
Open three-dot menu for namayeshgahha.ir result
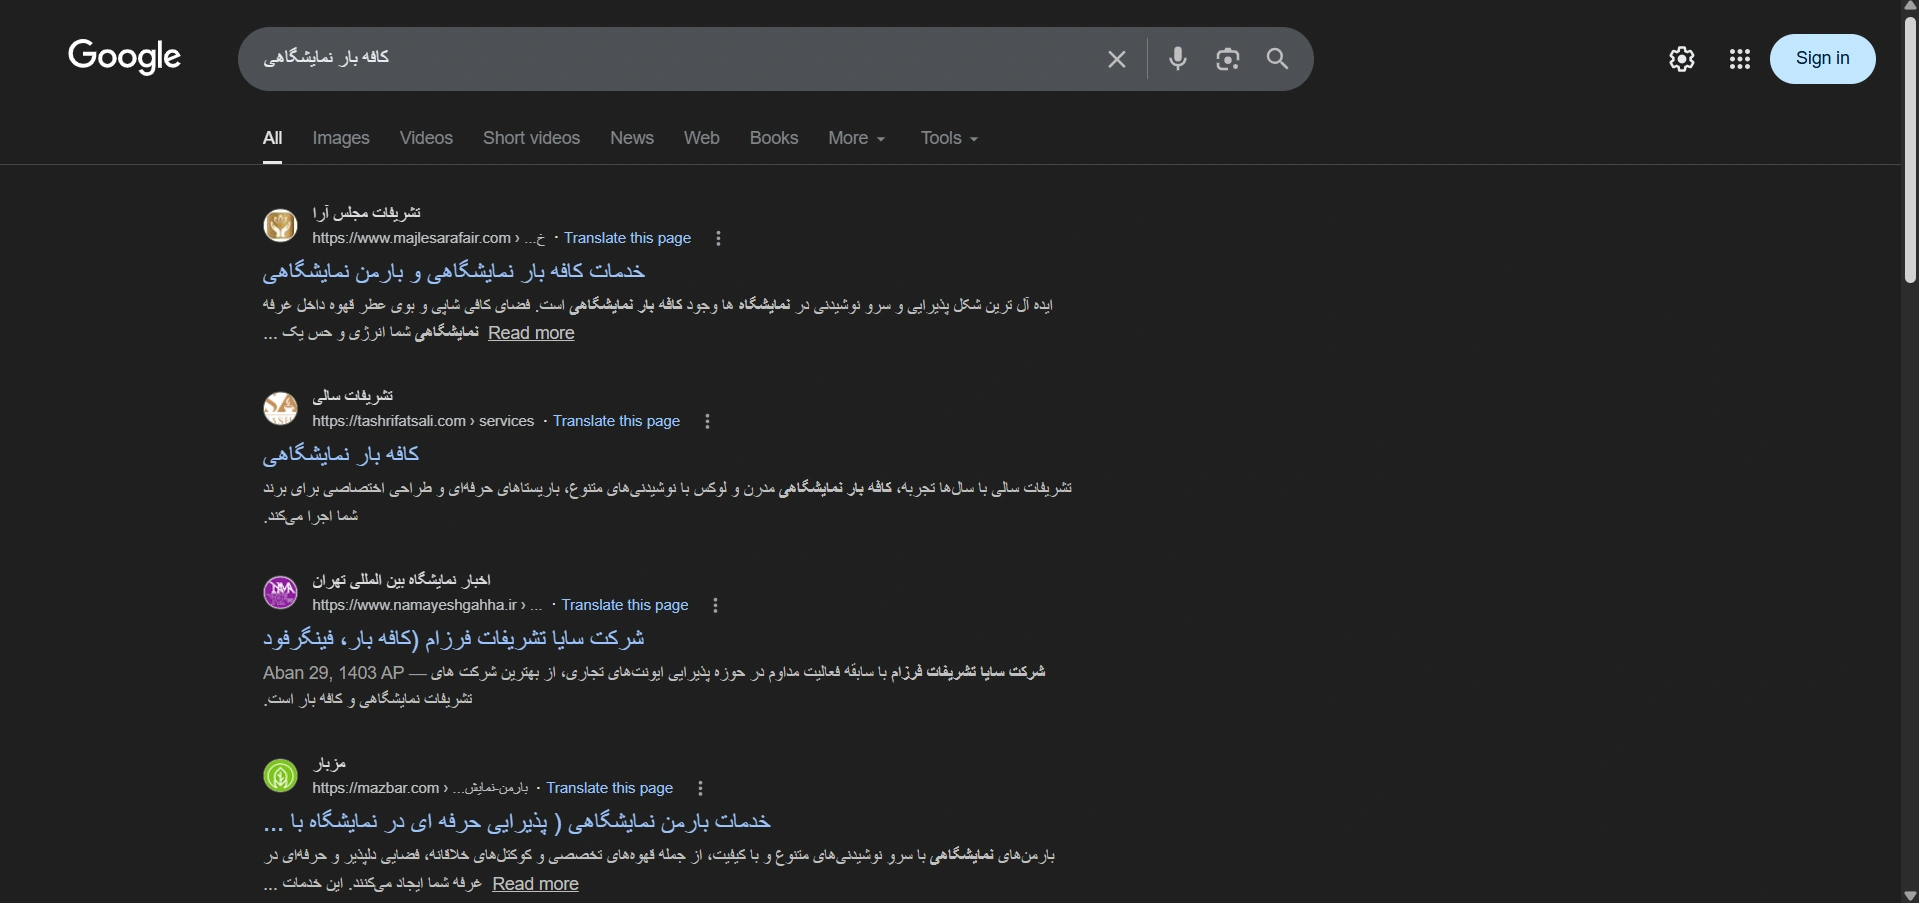tap(715, 605)
